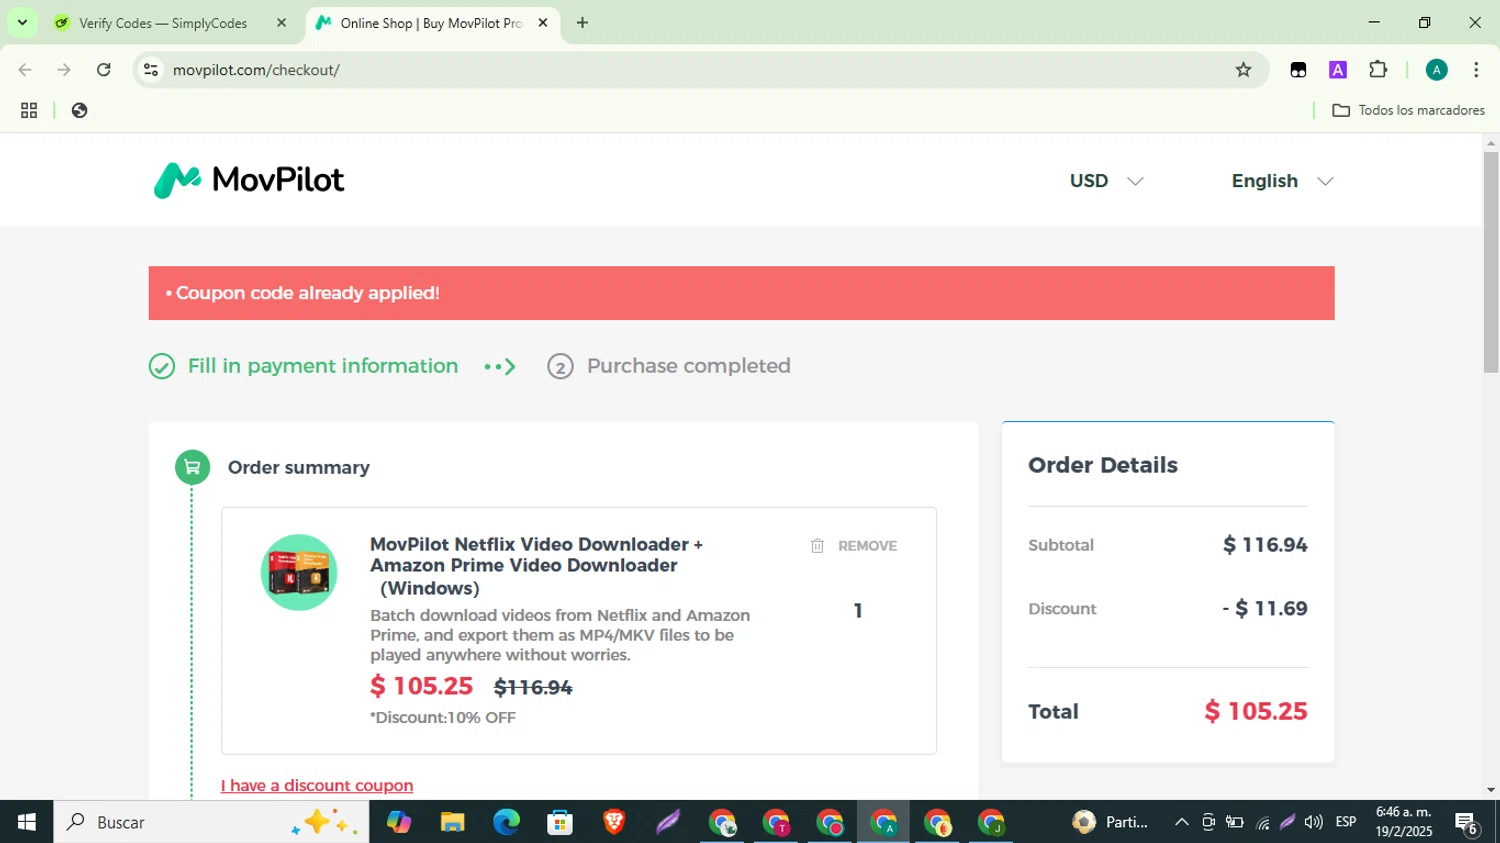
Task: Click Discount amount - $ 11.69
Action: pyautogui.click(x=1265, y=609)
